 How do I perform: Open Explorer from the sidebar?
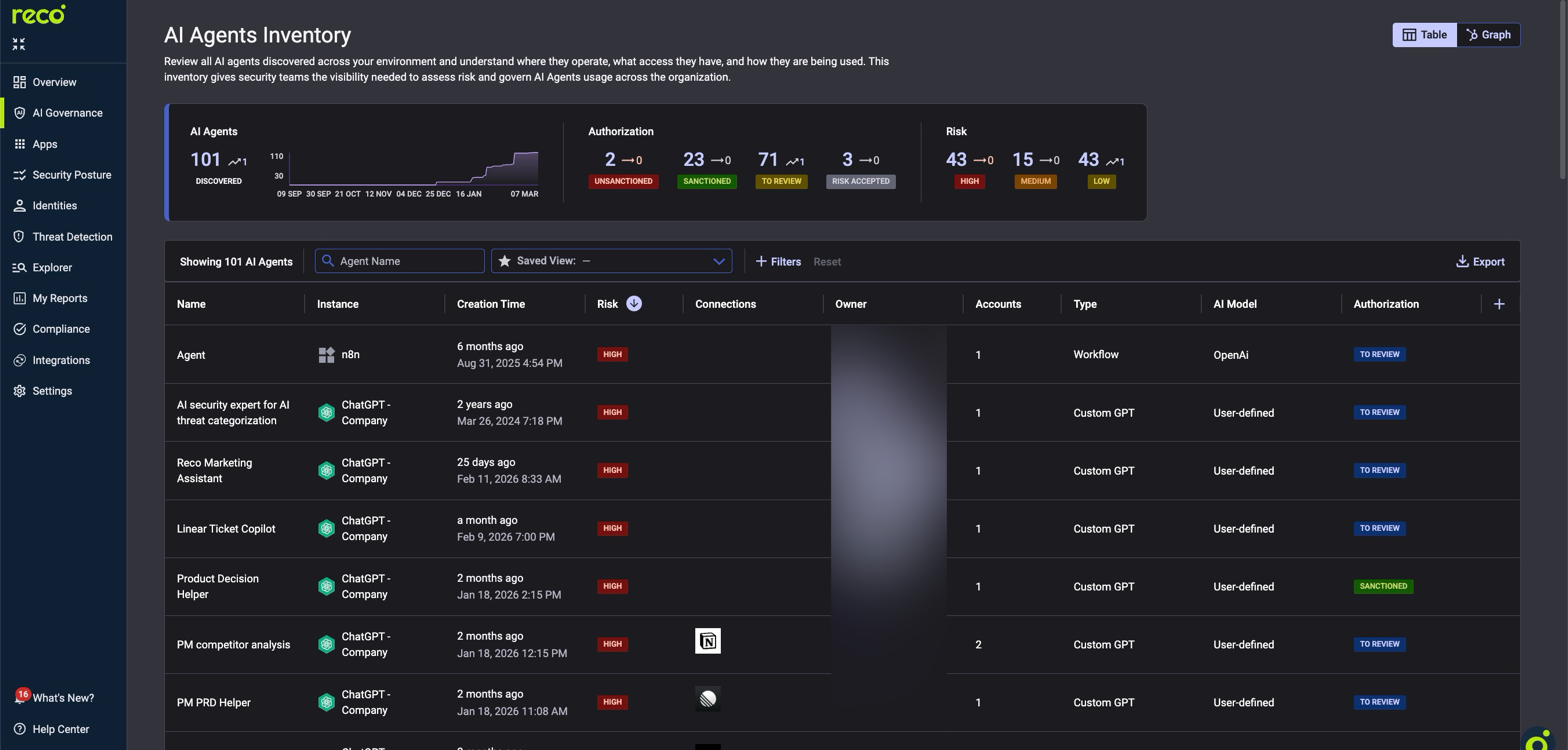tap(52, 268)
